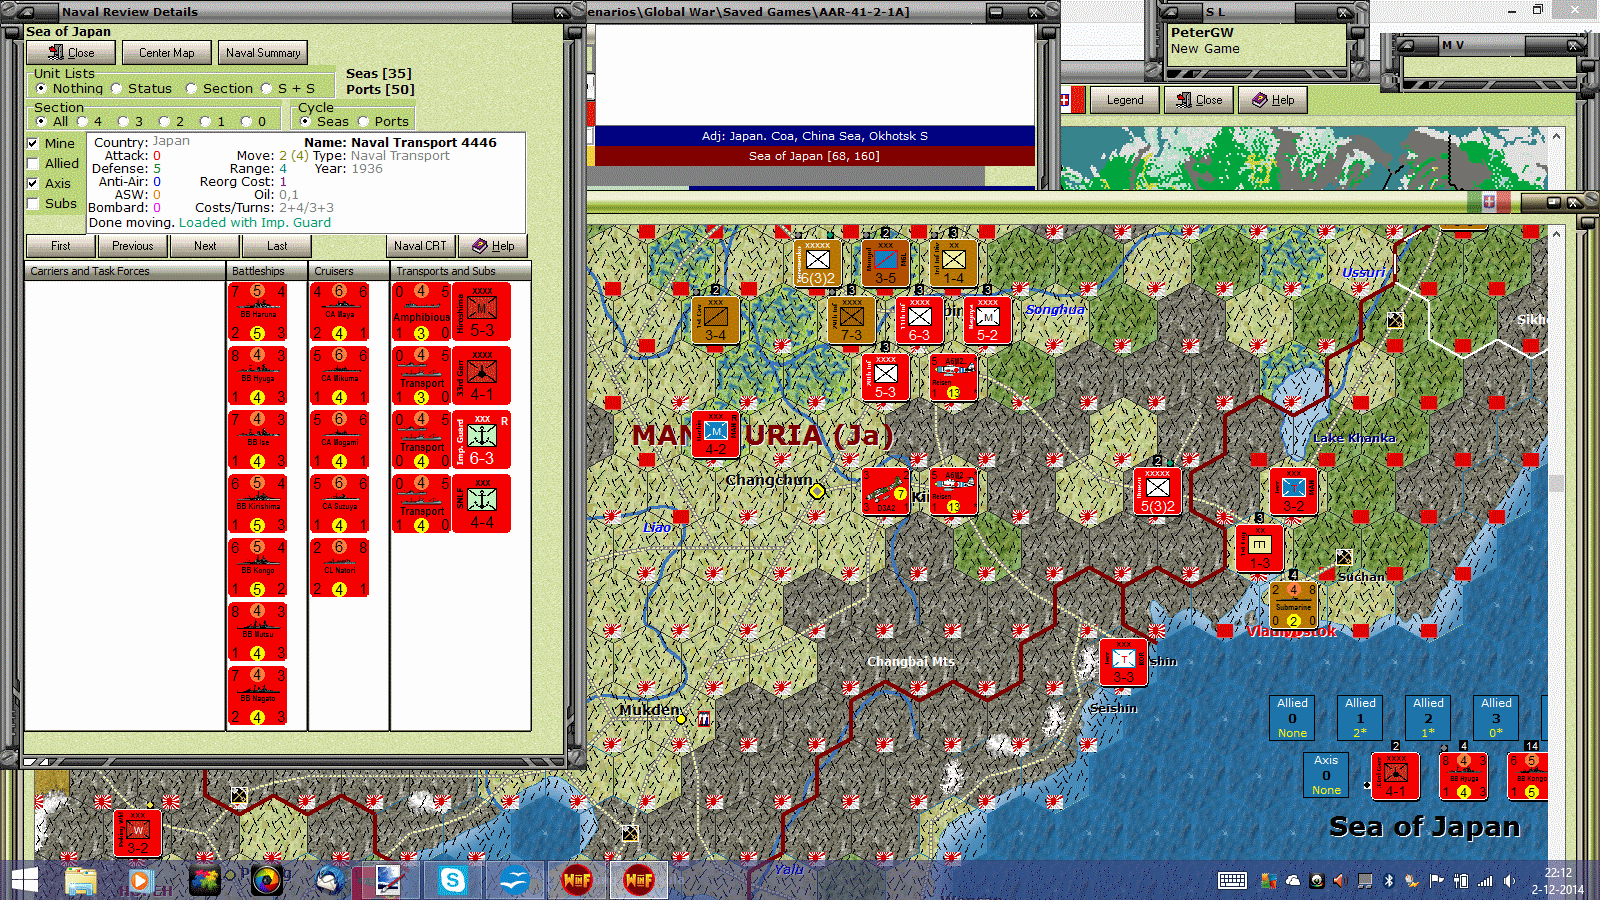The image size is (1600, 900).
Task: Open Skype from the taskbar
Action: (x=453, y=880)
